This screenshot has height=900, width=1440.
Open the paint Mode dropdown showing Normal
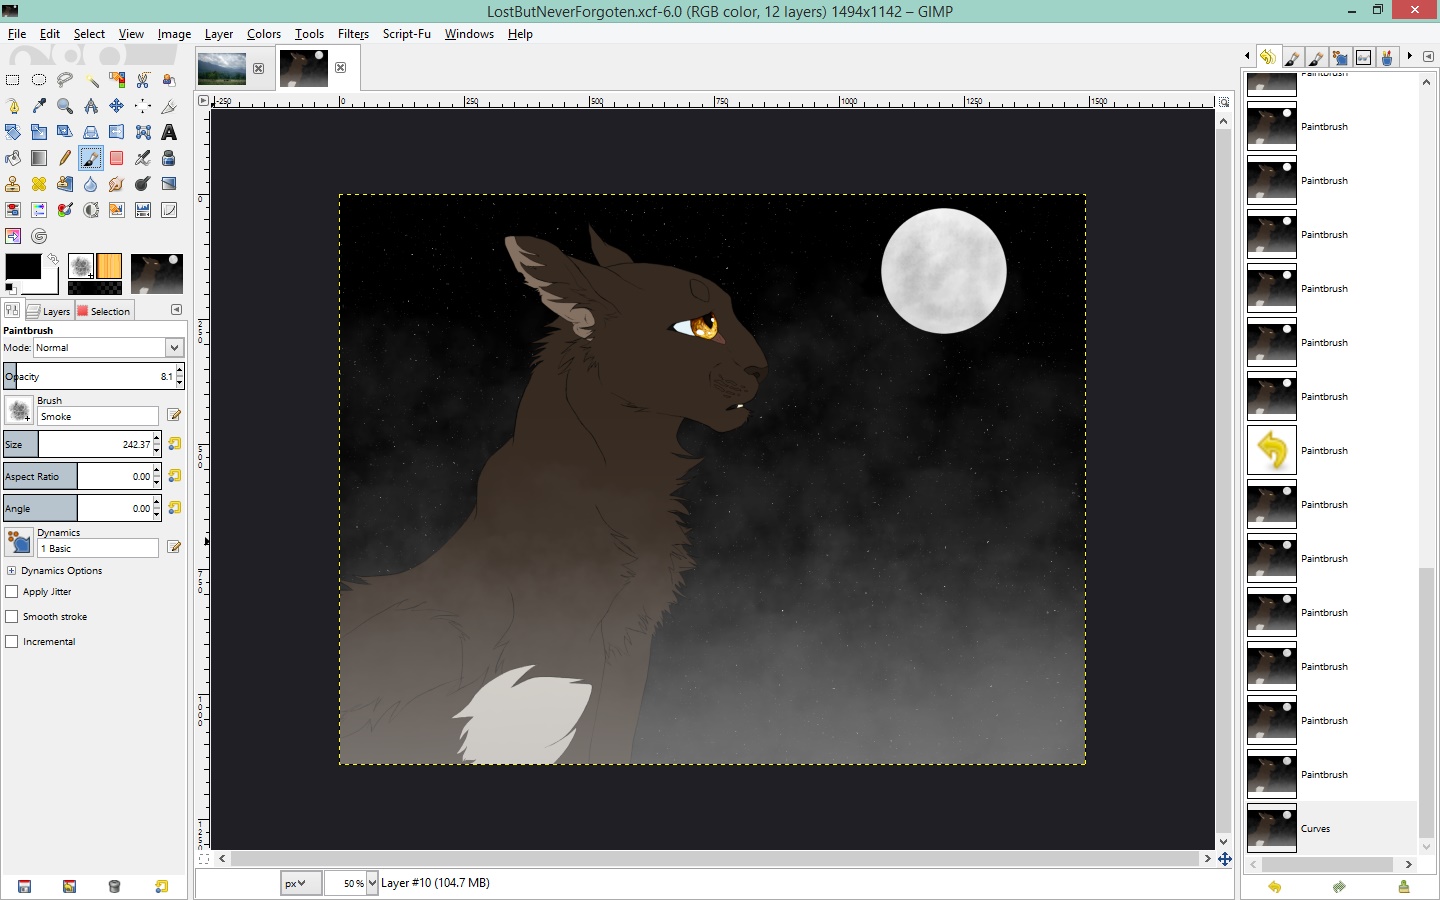108,348
